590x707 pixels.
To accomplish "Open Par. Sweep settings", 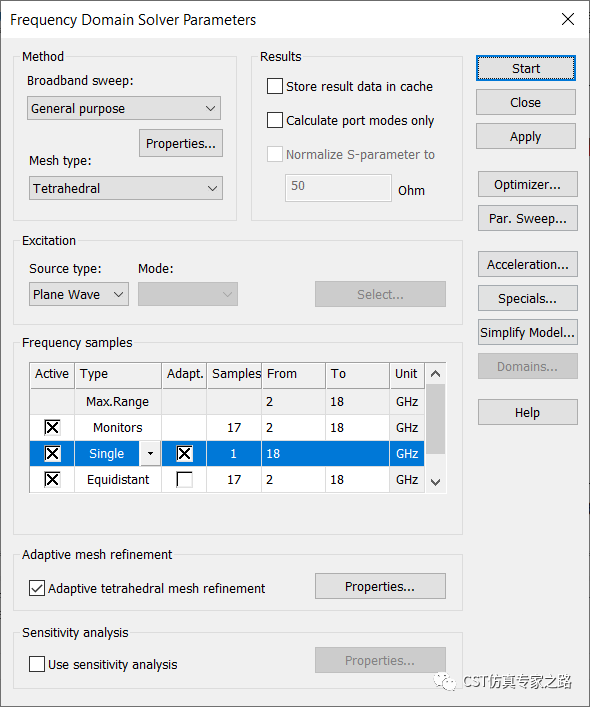I will 527,219.
